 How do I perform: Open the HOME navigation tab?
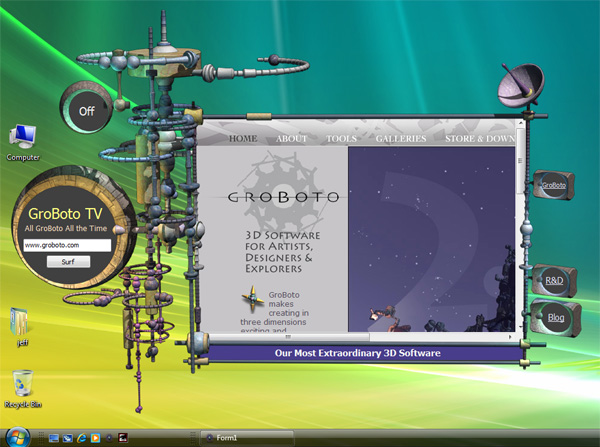click(243, 139)
